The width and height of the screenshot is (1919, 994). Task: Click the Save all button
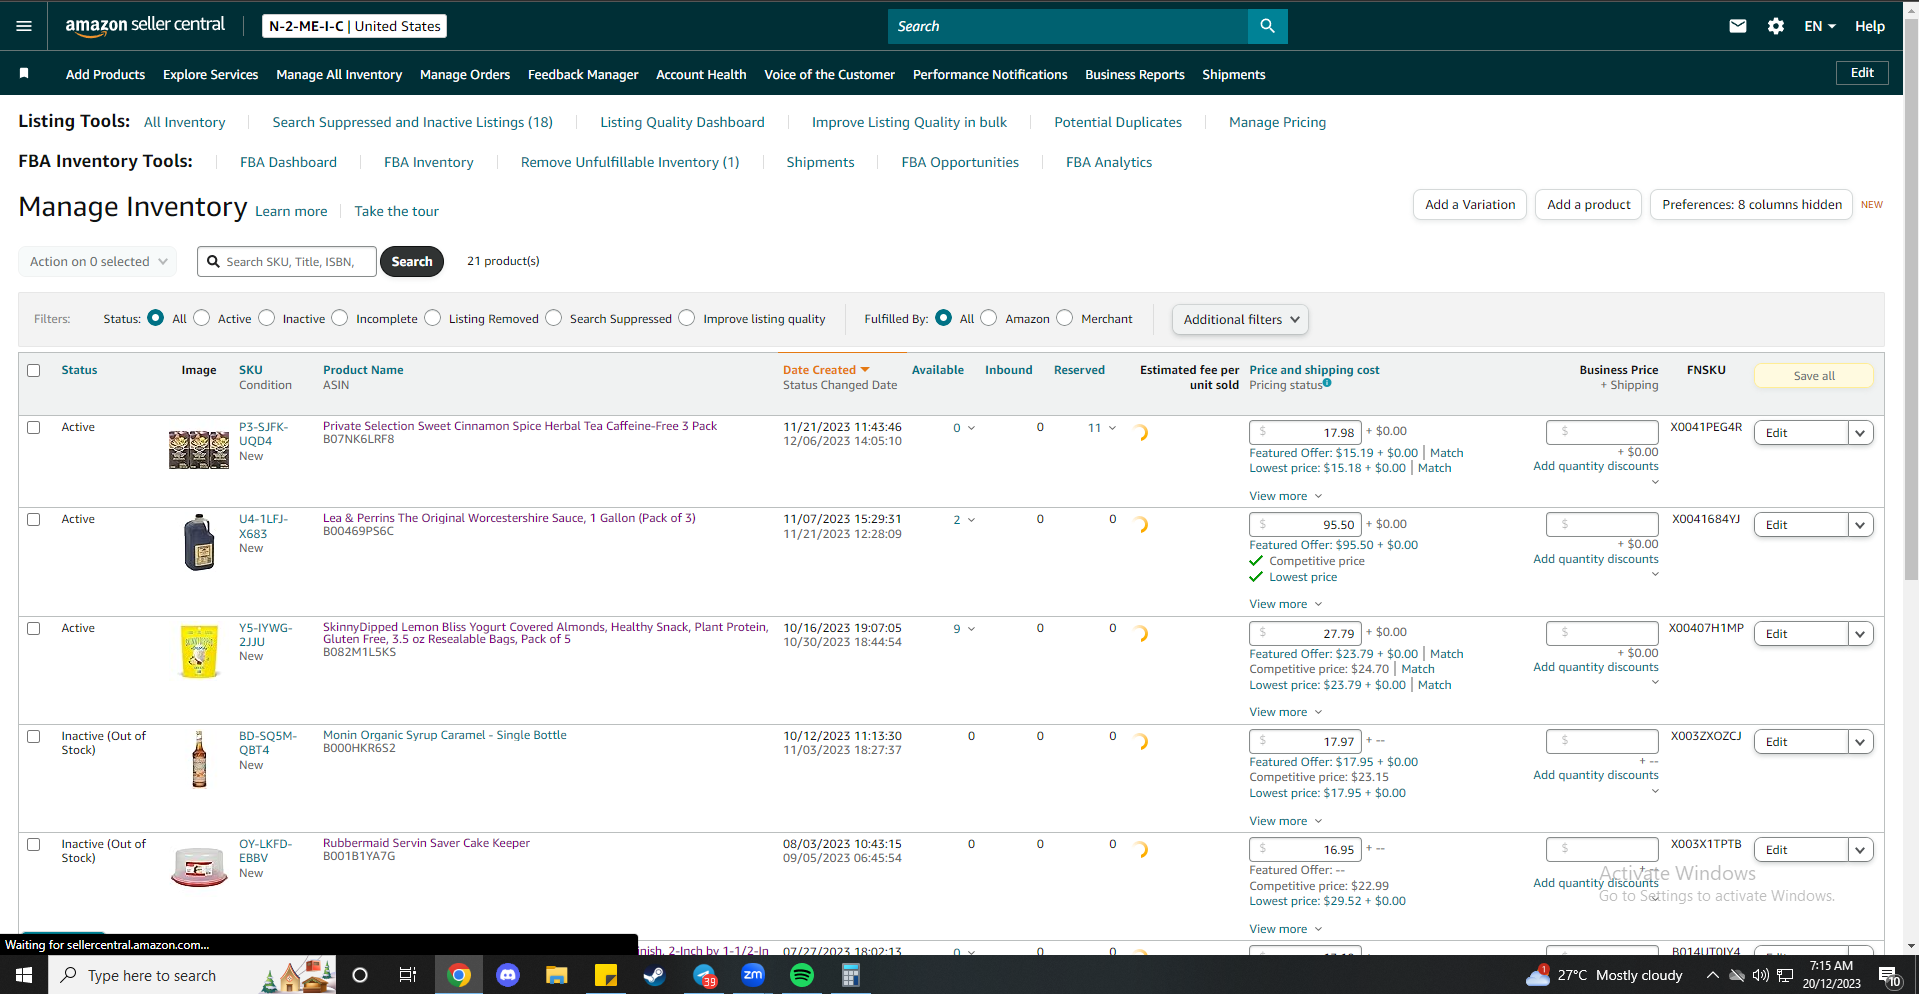pos(1814,376)
